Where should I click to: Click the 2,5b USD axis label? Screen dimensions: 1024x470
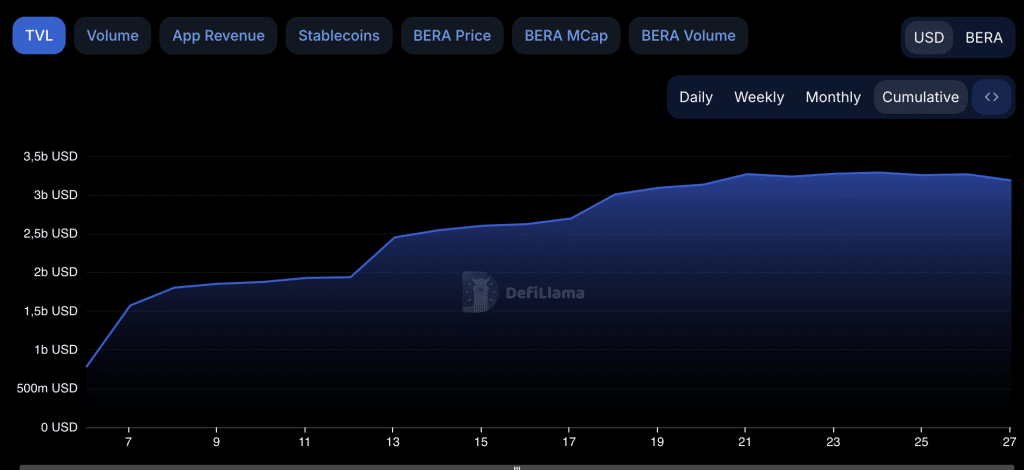[50, 234]
